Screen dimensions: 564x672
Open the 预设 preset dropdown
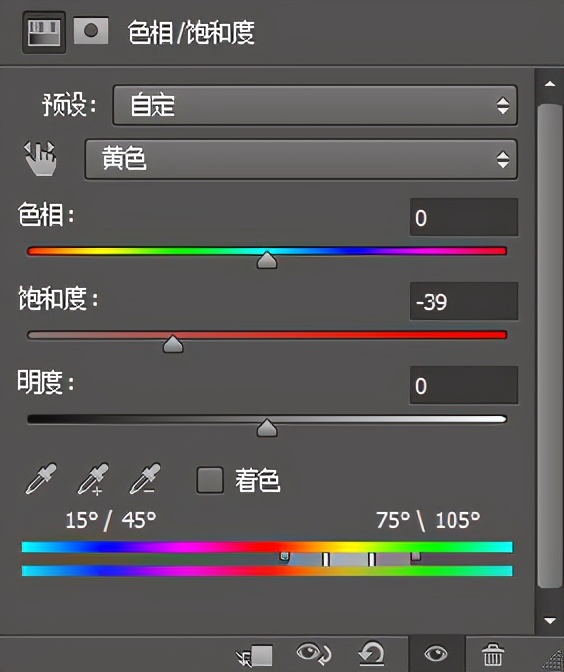click(x=315, y=105)
